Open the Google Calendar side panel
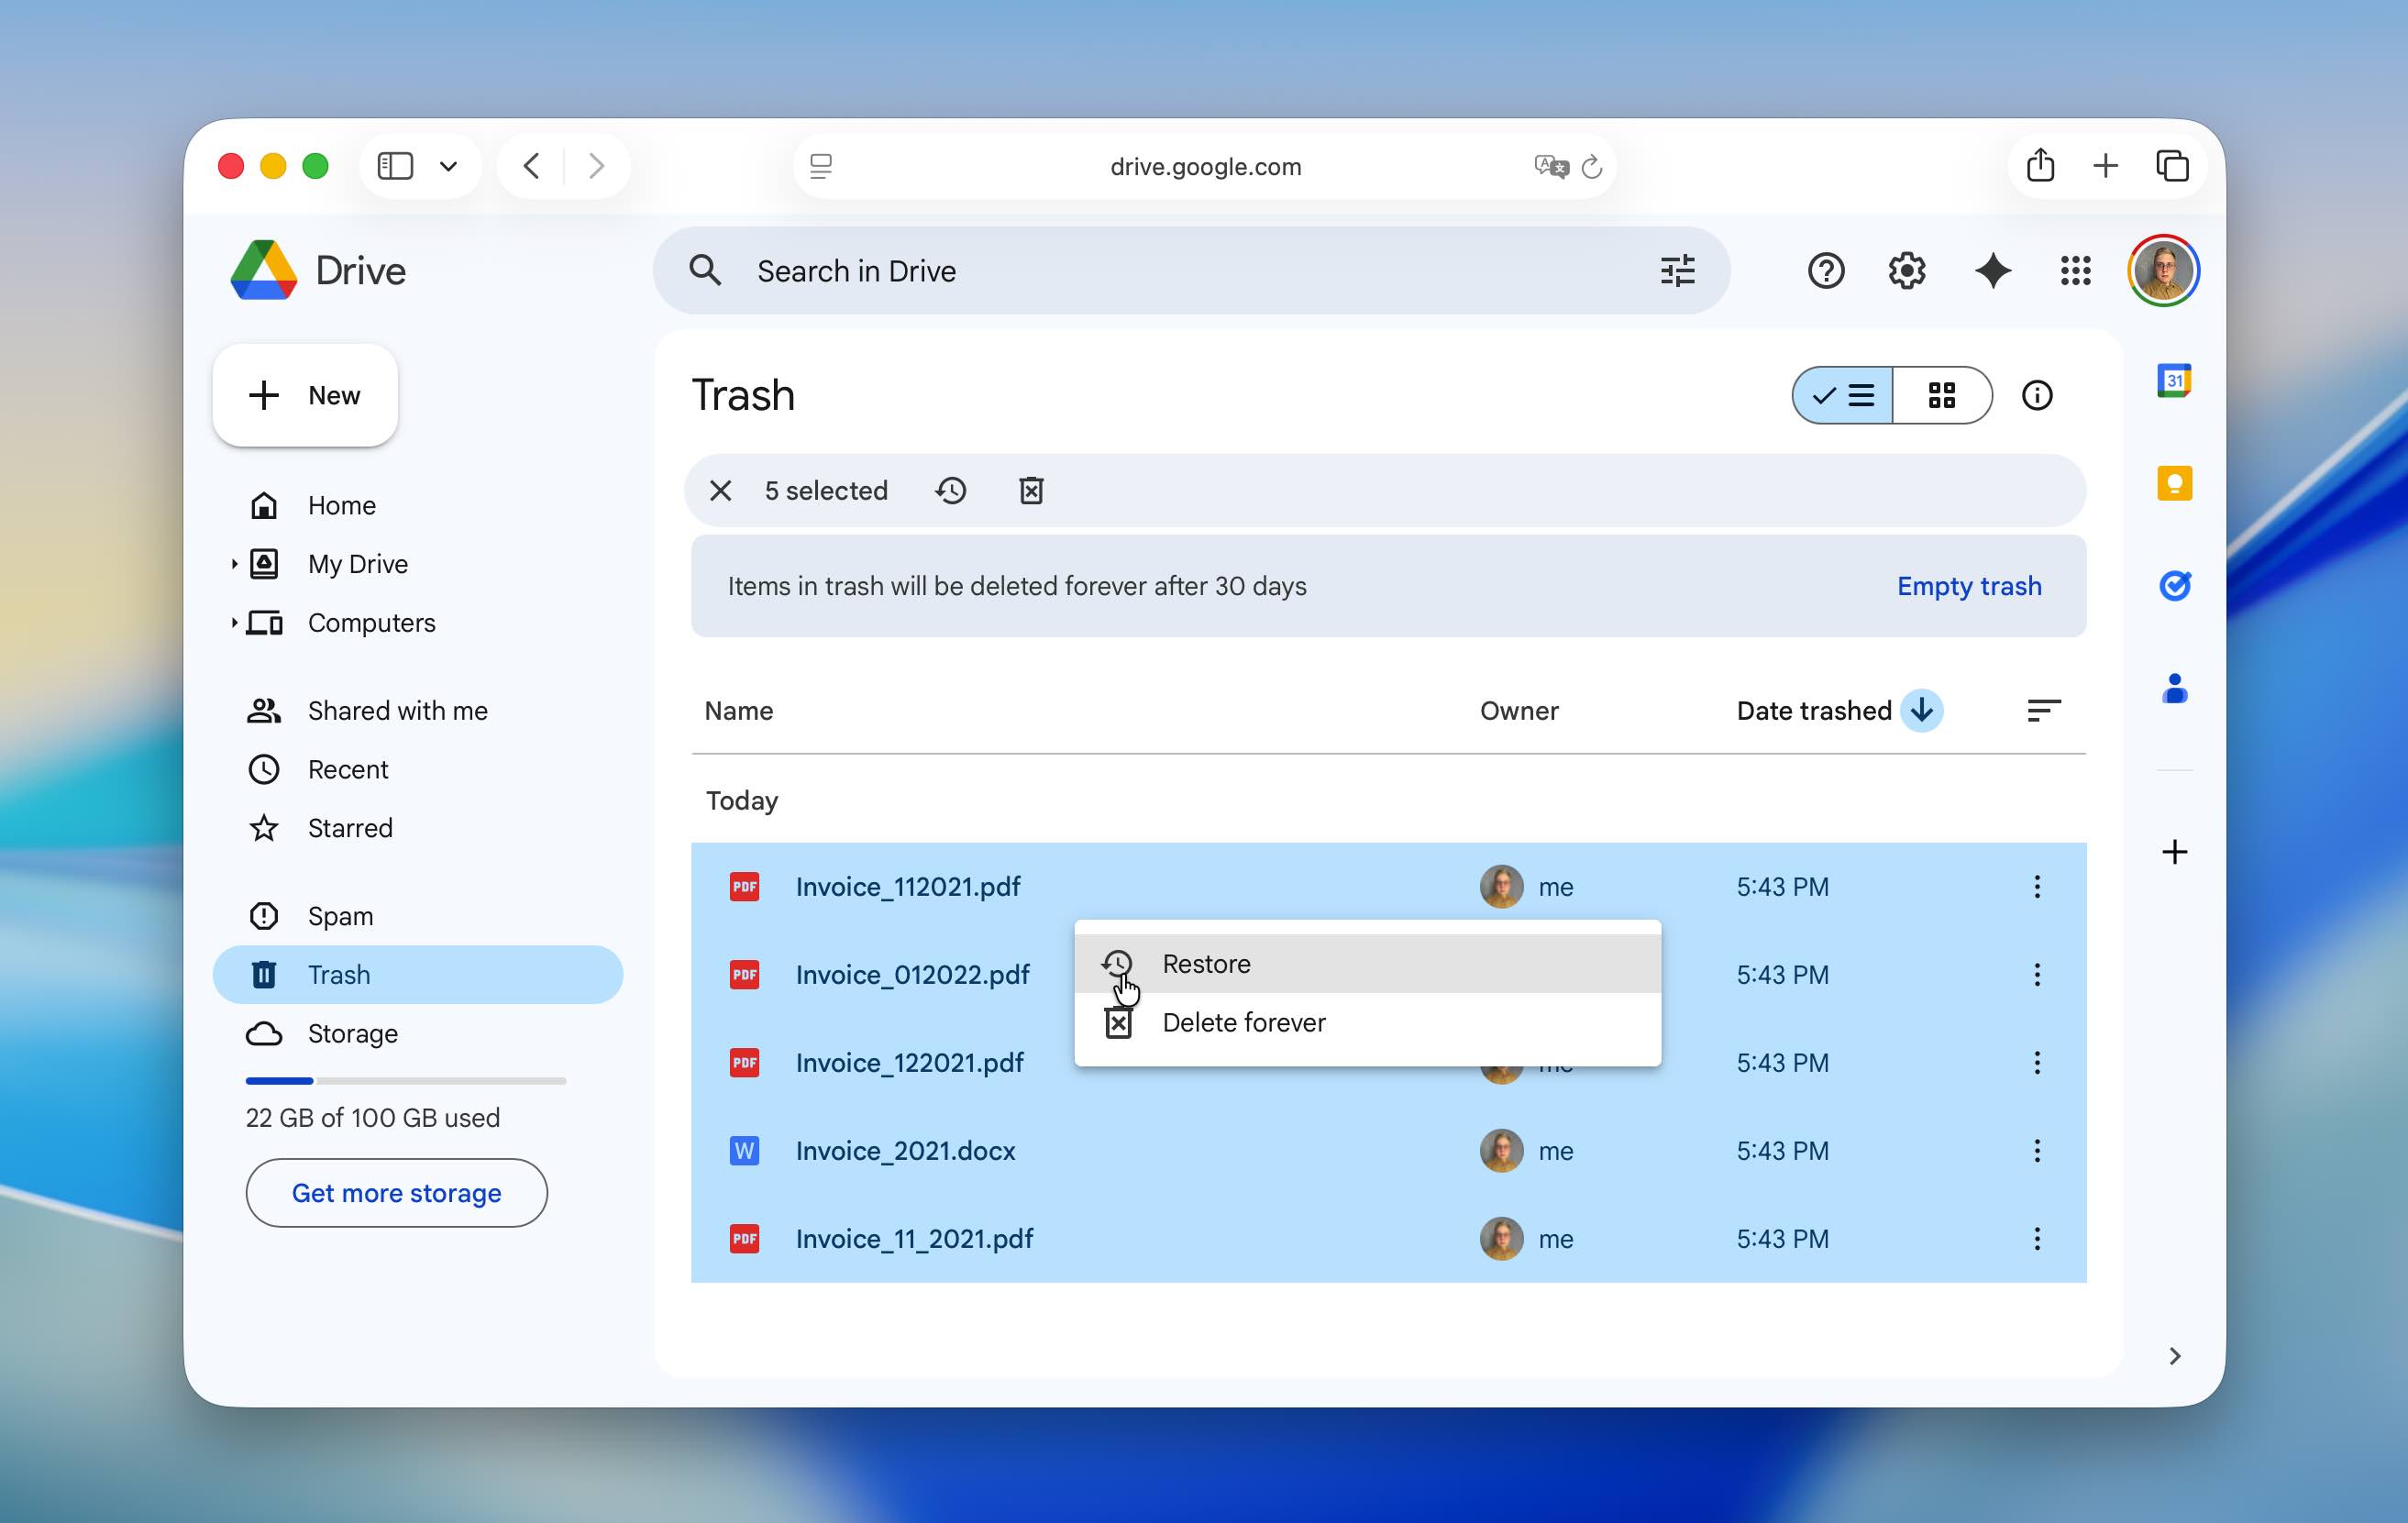Viewport: 2408px width, 1523px height. (2174, 381)
